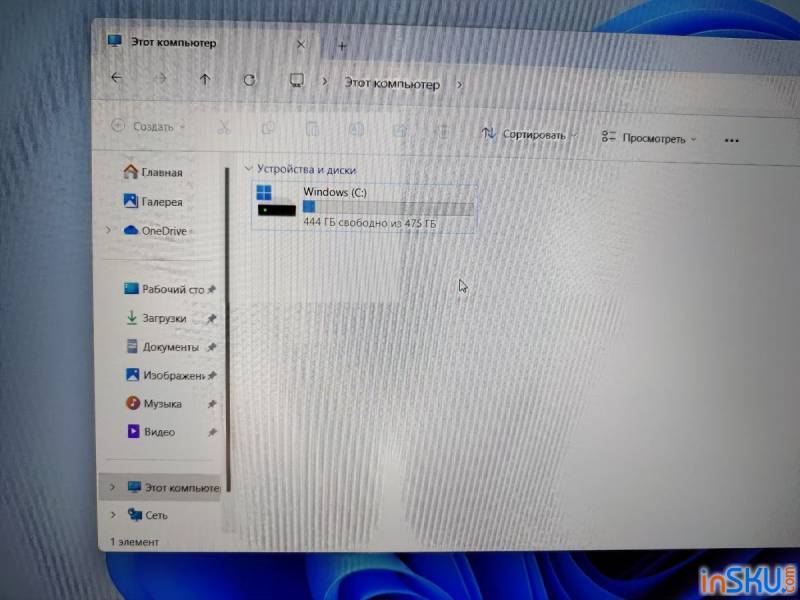800x600 pixels.
Task: Click the pin icon next to Изображения
Action: pos(212,376)
